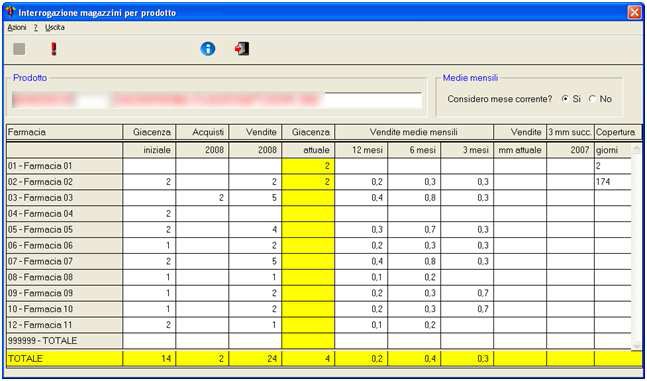Select row 06 - Farmacia 06
647x381 pixels.
point(64,245)
